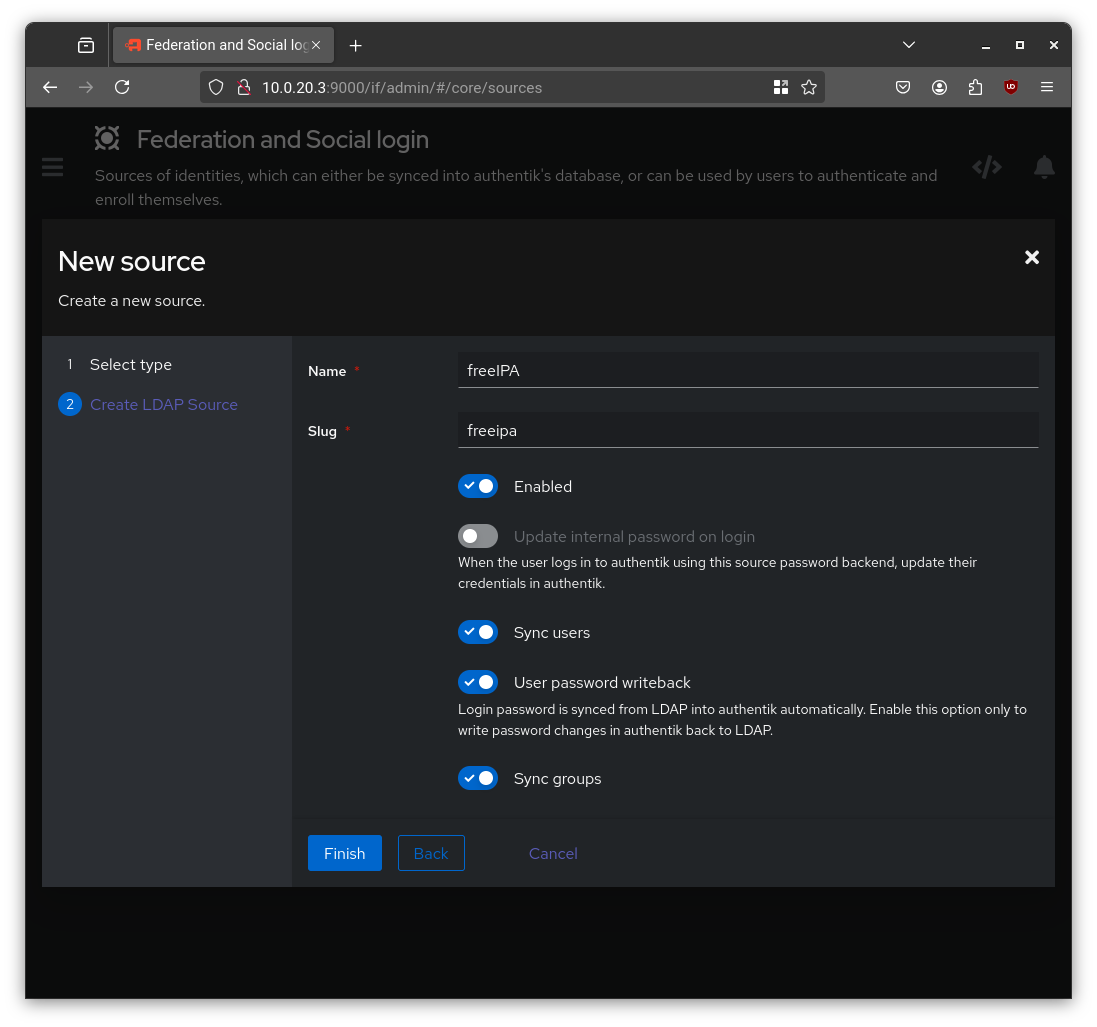Click the Finish button

pos(345,854)
